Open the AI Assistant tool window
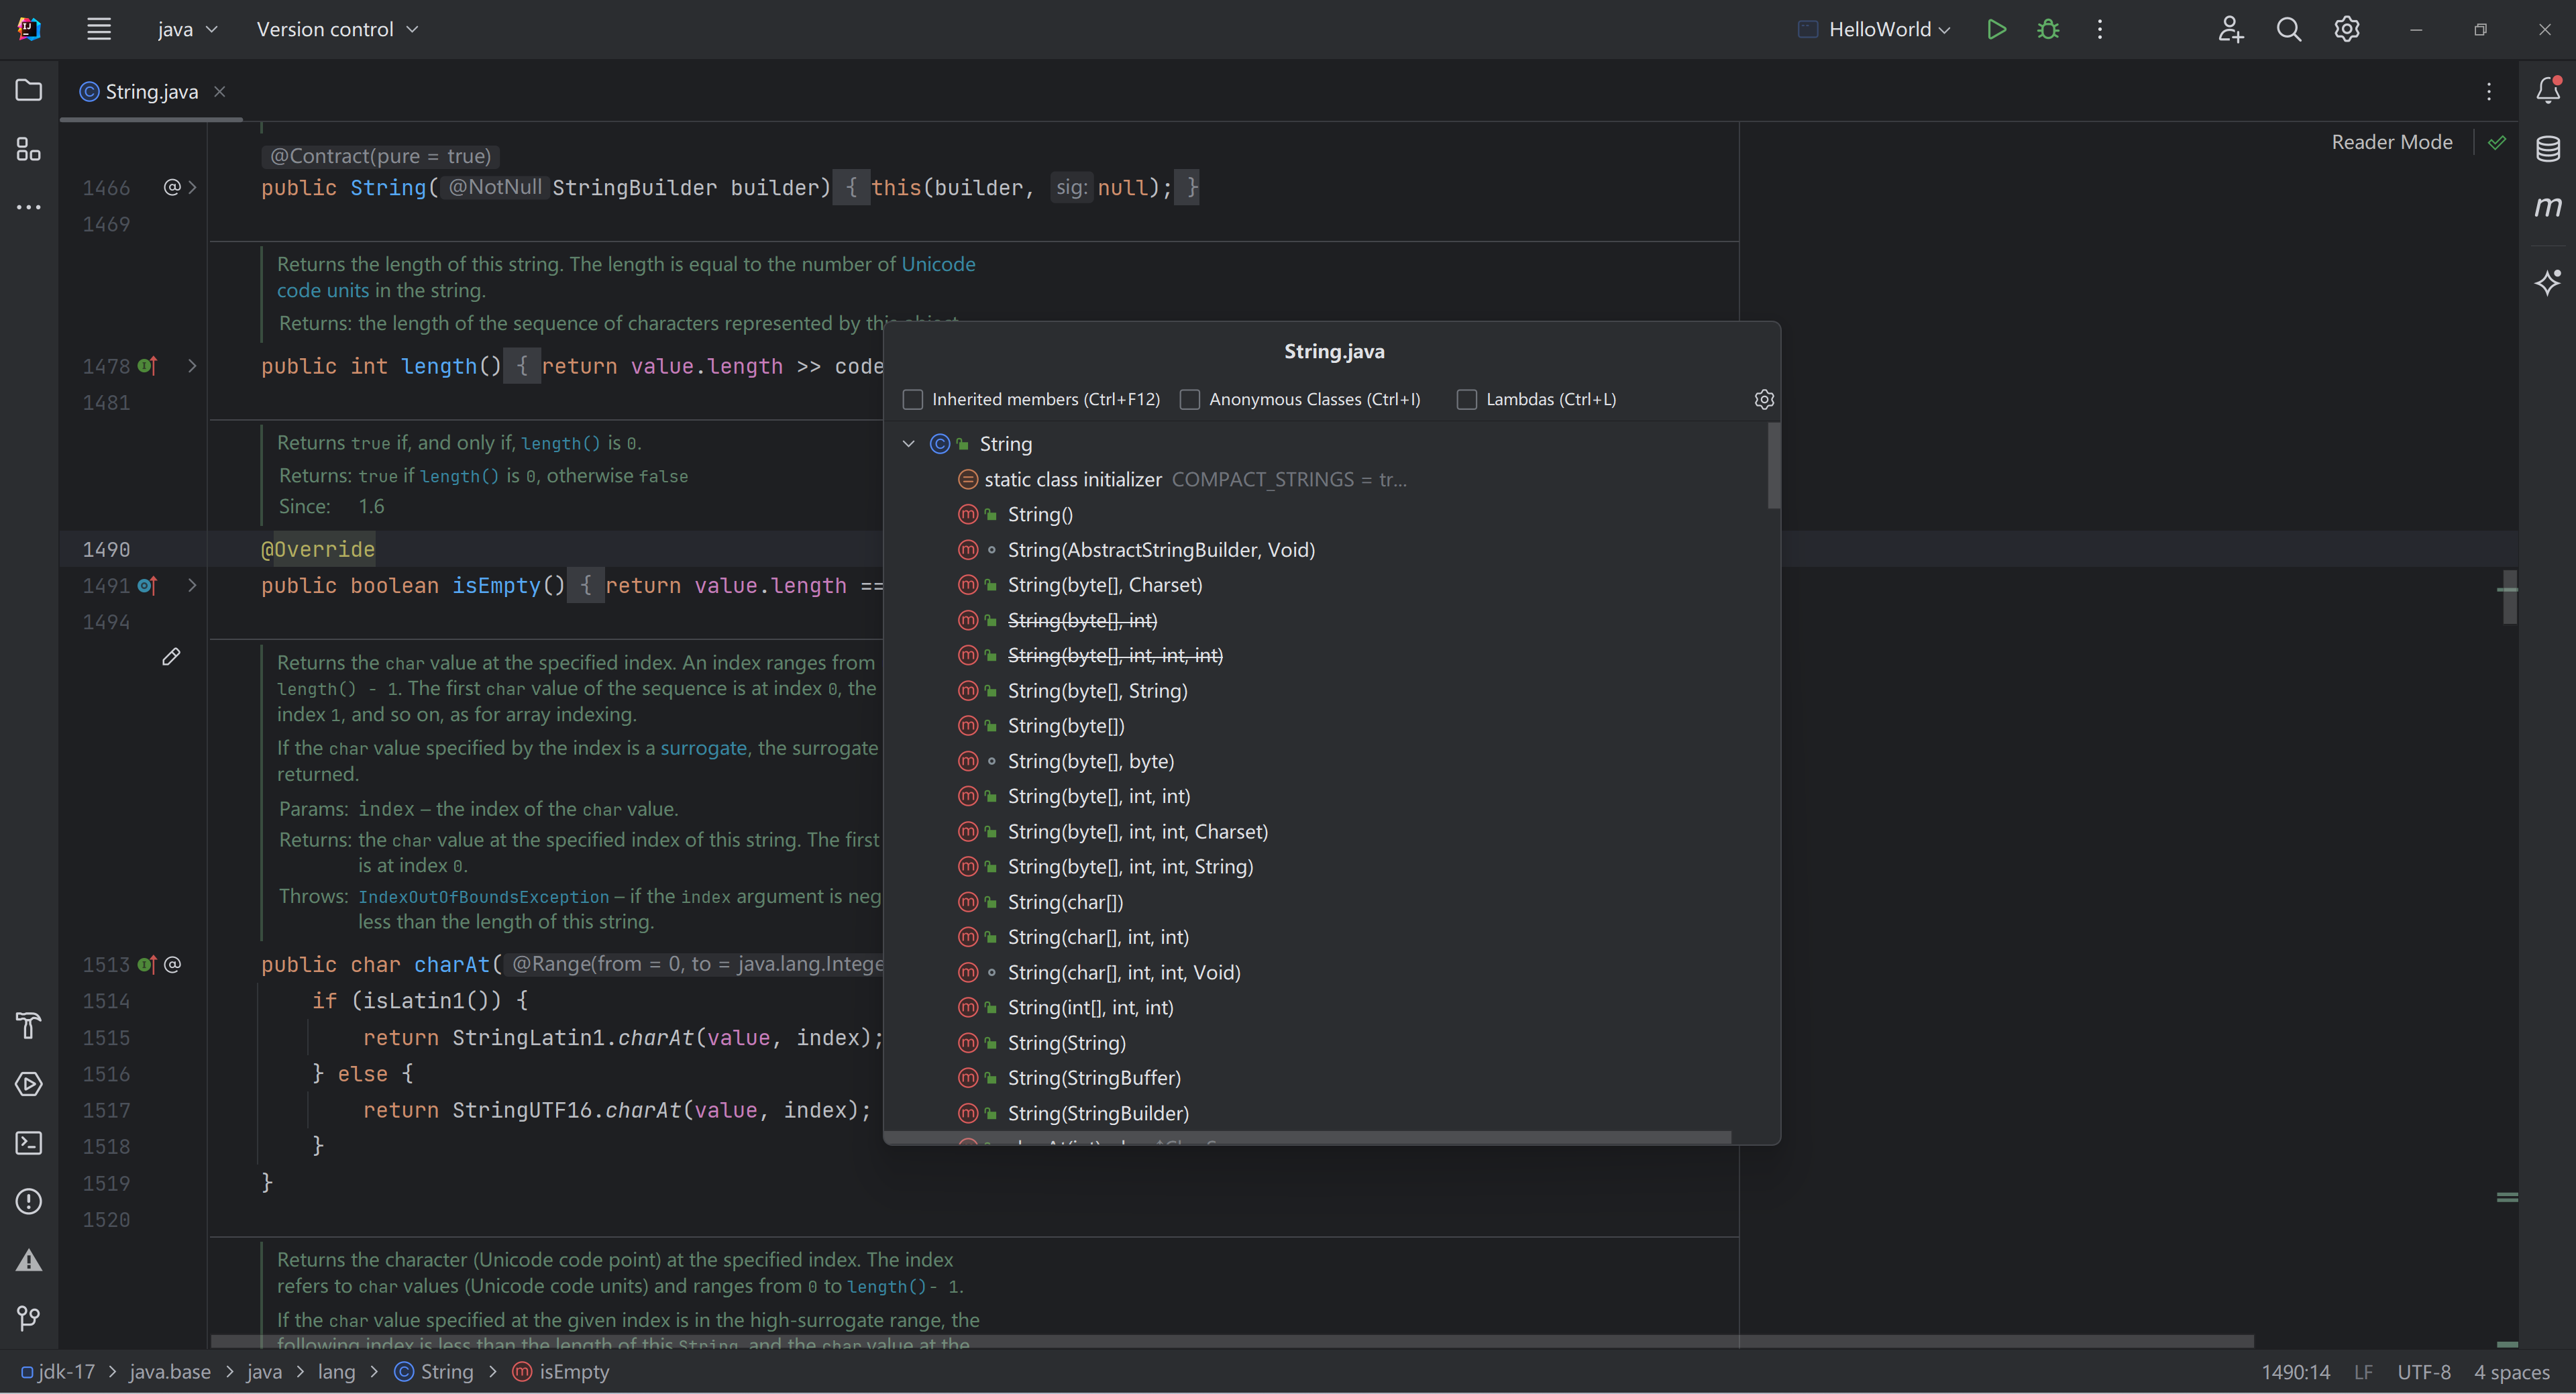Image resolution: width=2576 pixels, height=1394 pixels. [x=2548, y=282]
